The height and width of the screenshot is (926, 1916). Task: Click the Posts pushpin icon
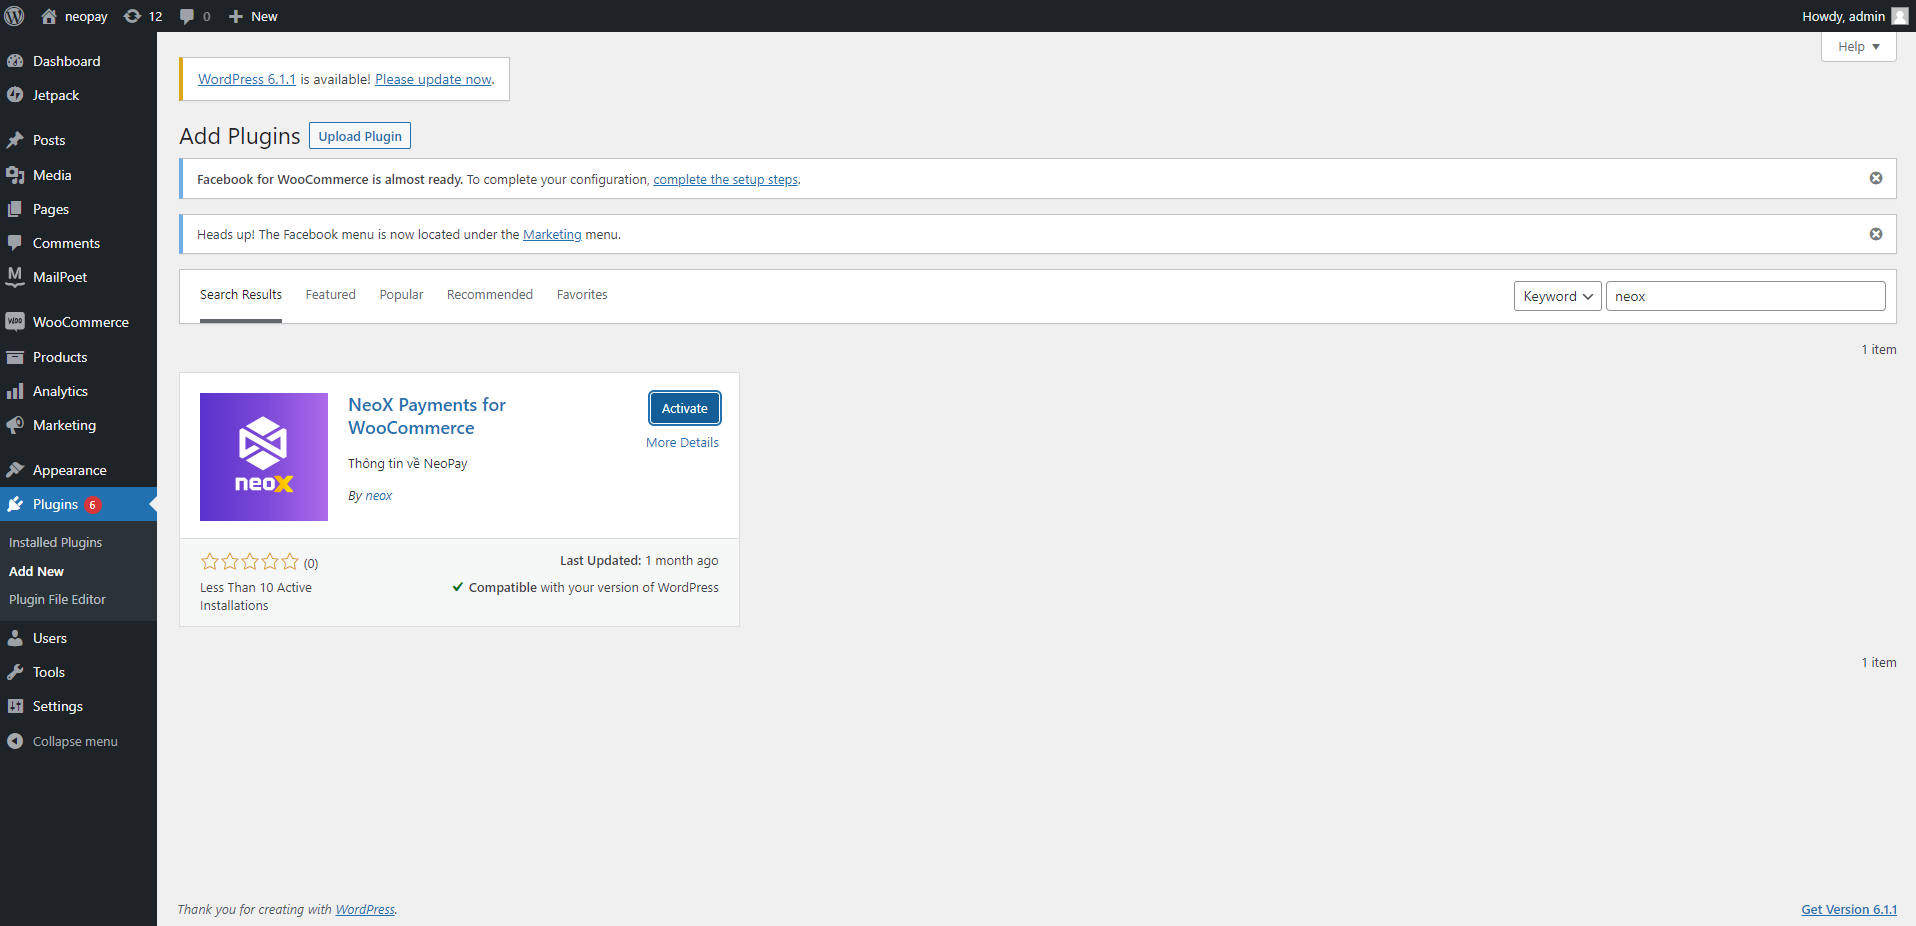coord(15,140)
